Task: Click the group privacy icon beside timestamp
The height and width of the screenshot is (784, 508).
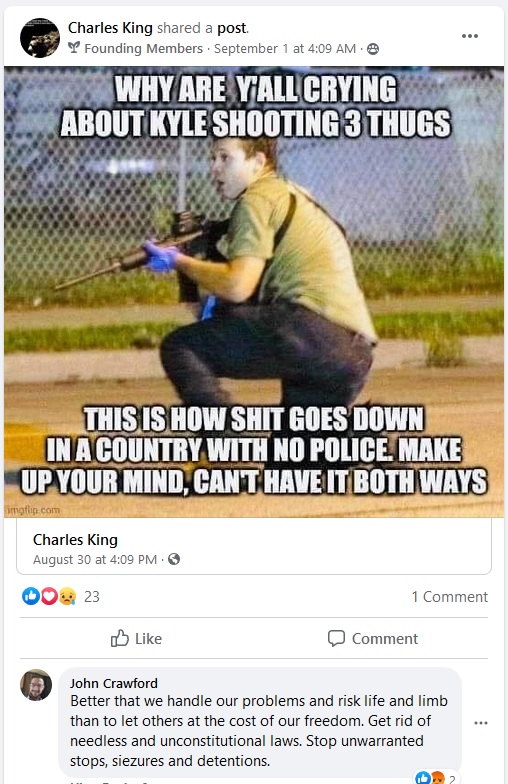Action: 373,48
